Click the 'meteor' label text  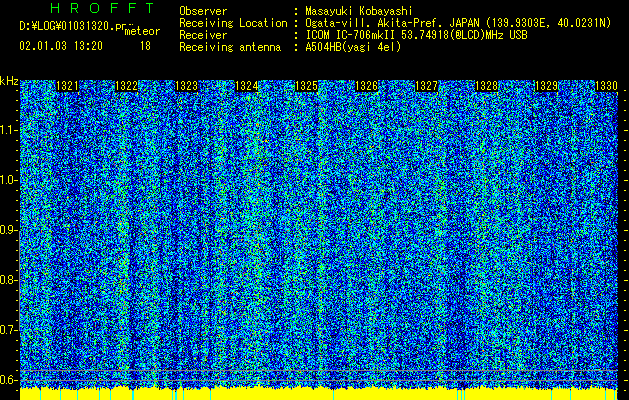tap(142, 31)
